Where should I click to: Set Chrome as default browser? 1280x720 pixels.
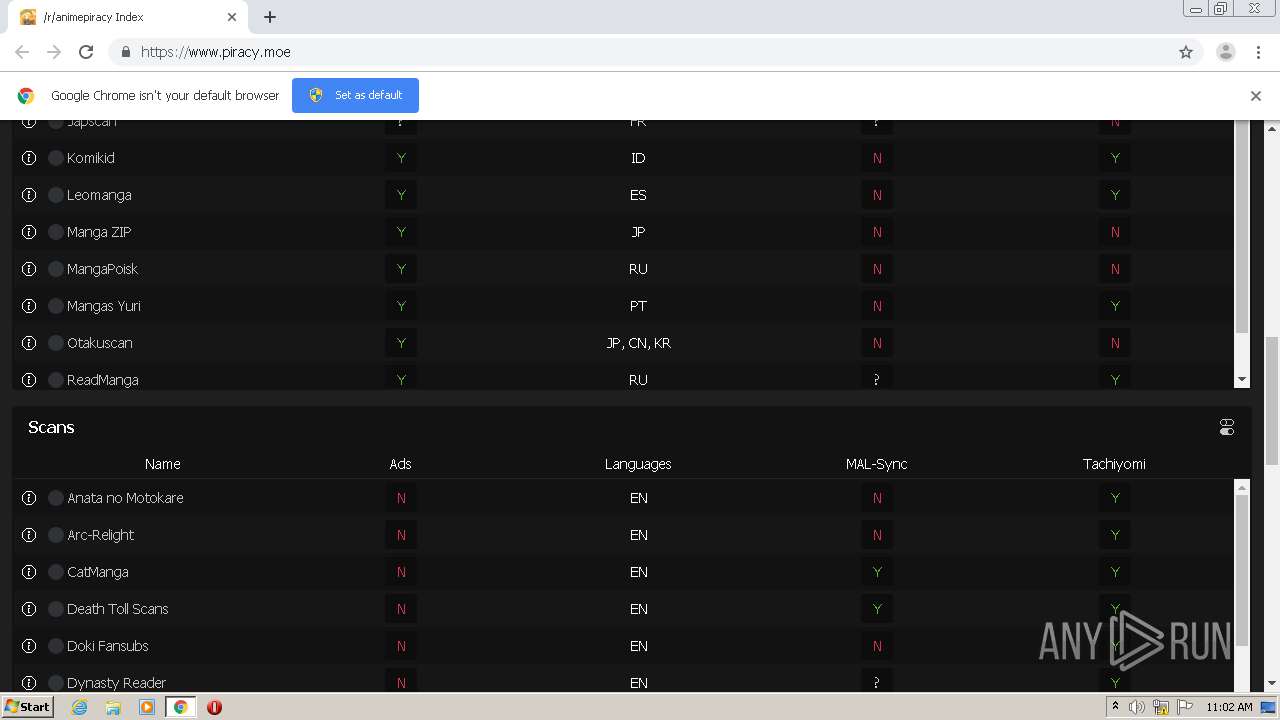(x=355, y=95)
